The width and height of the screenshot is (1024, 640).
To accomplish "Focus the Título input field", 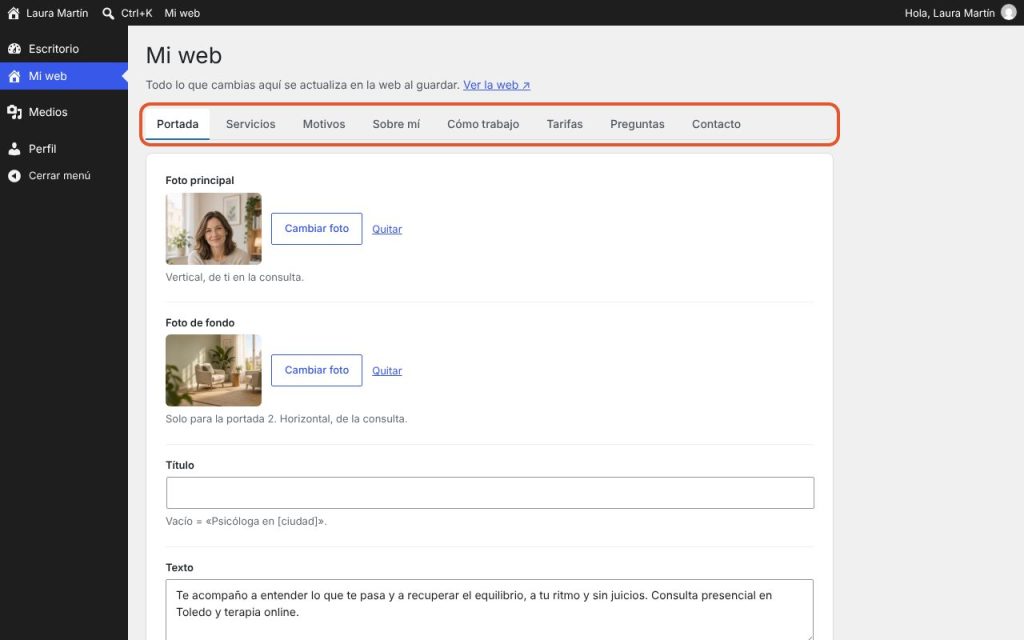I will tap(490, 493).
